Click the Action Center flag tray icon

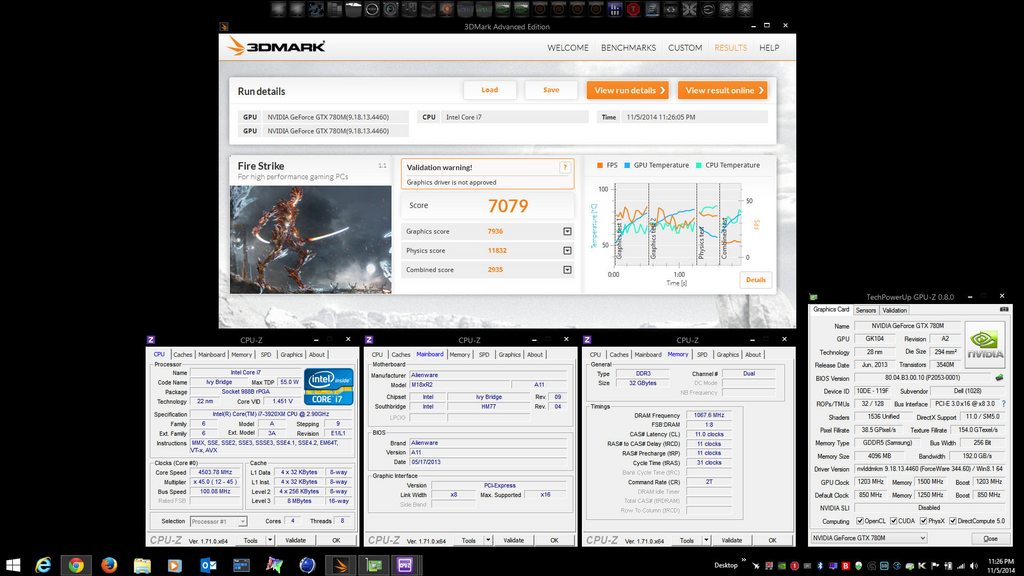click(935, 566)
